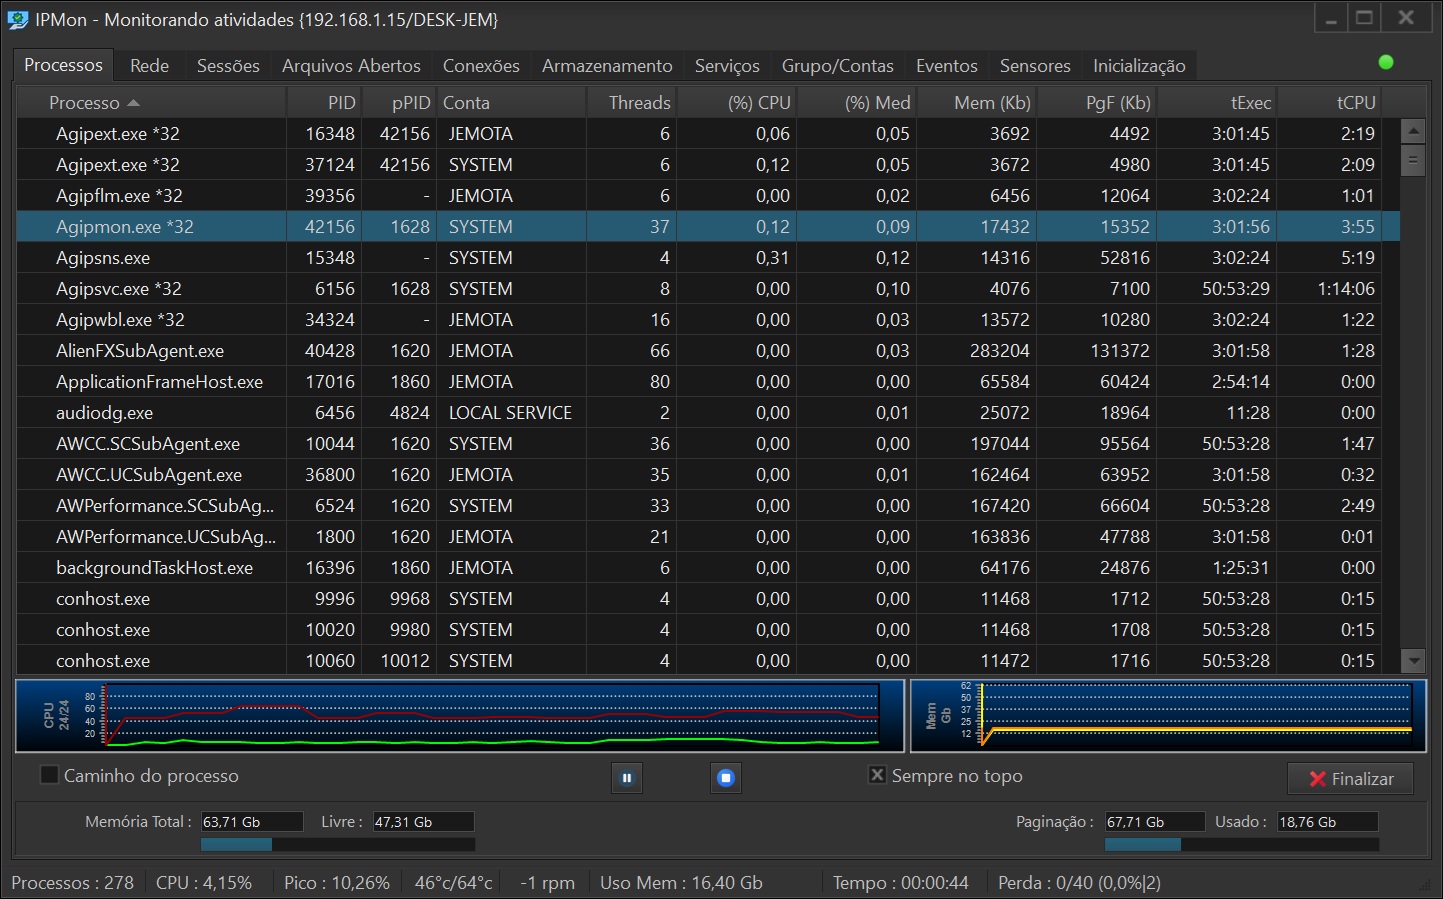The width and height of the screenshot is (1443, 899).
Task: Show the Sensores tab
Action: click(1035, 66)
